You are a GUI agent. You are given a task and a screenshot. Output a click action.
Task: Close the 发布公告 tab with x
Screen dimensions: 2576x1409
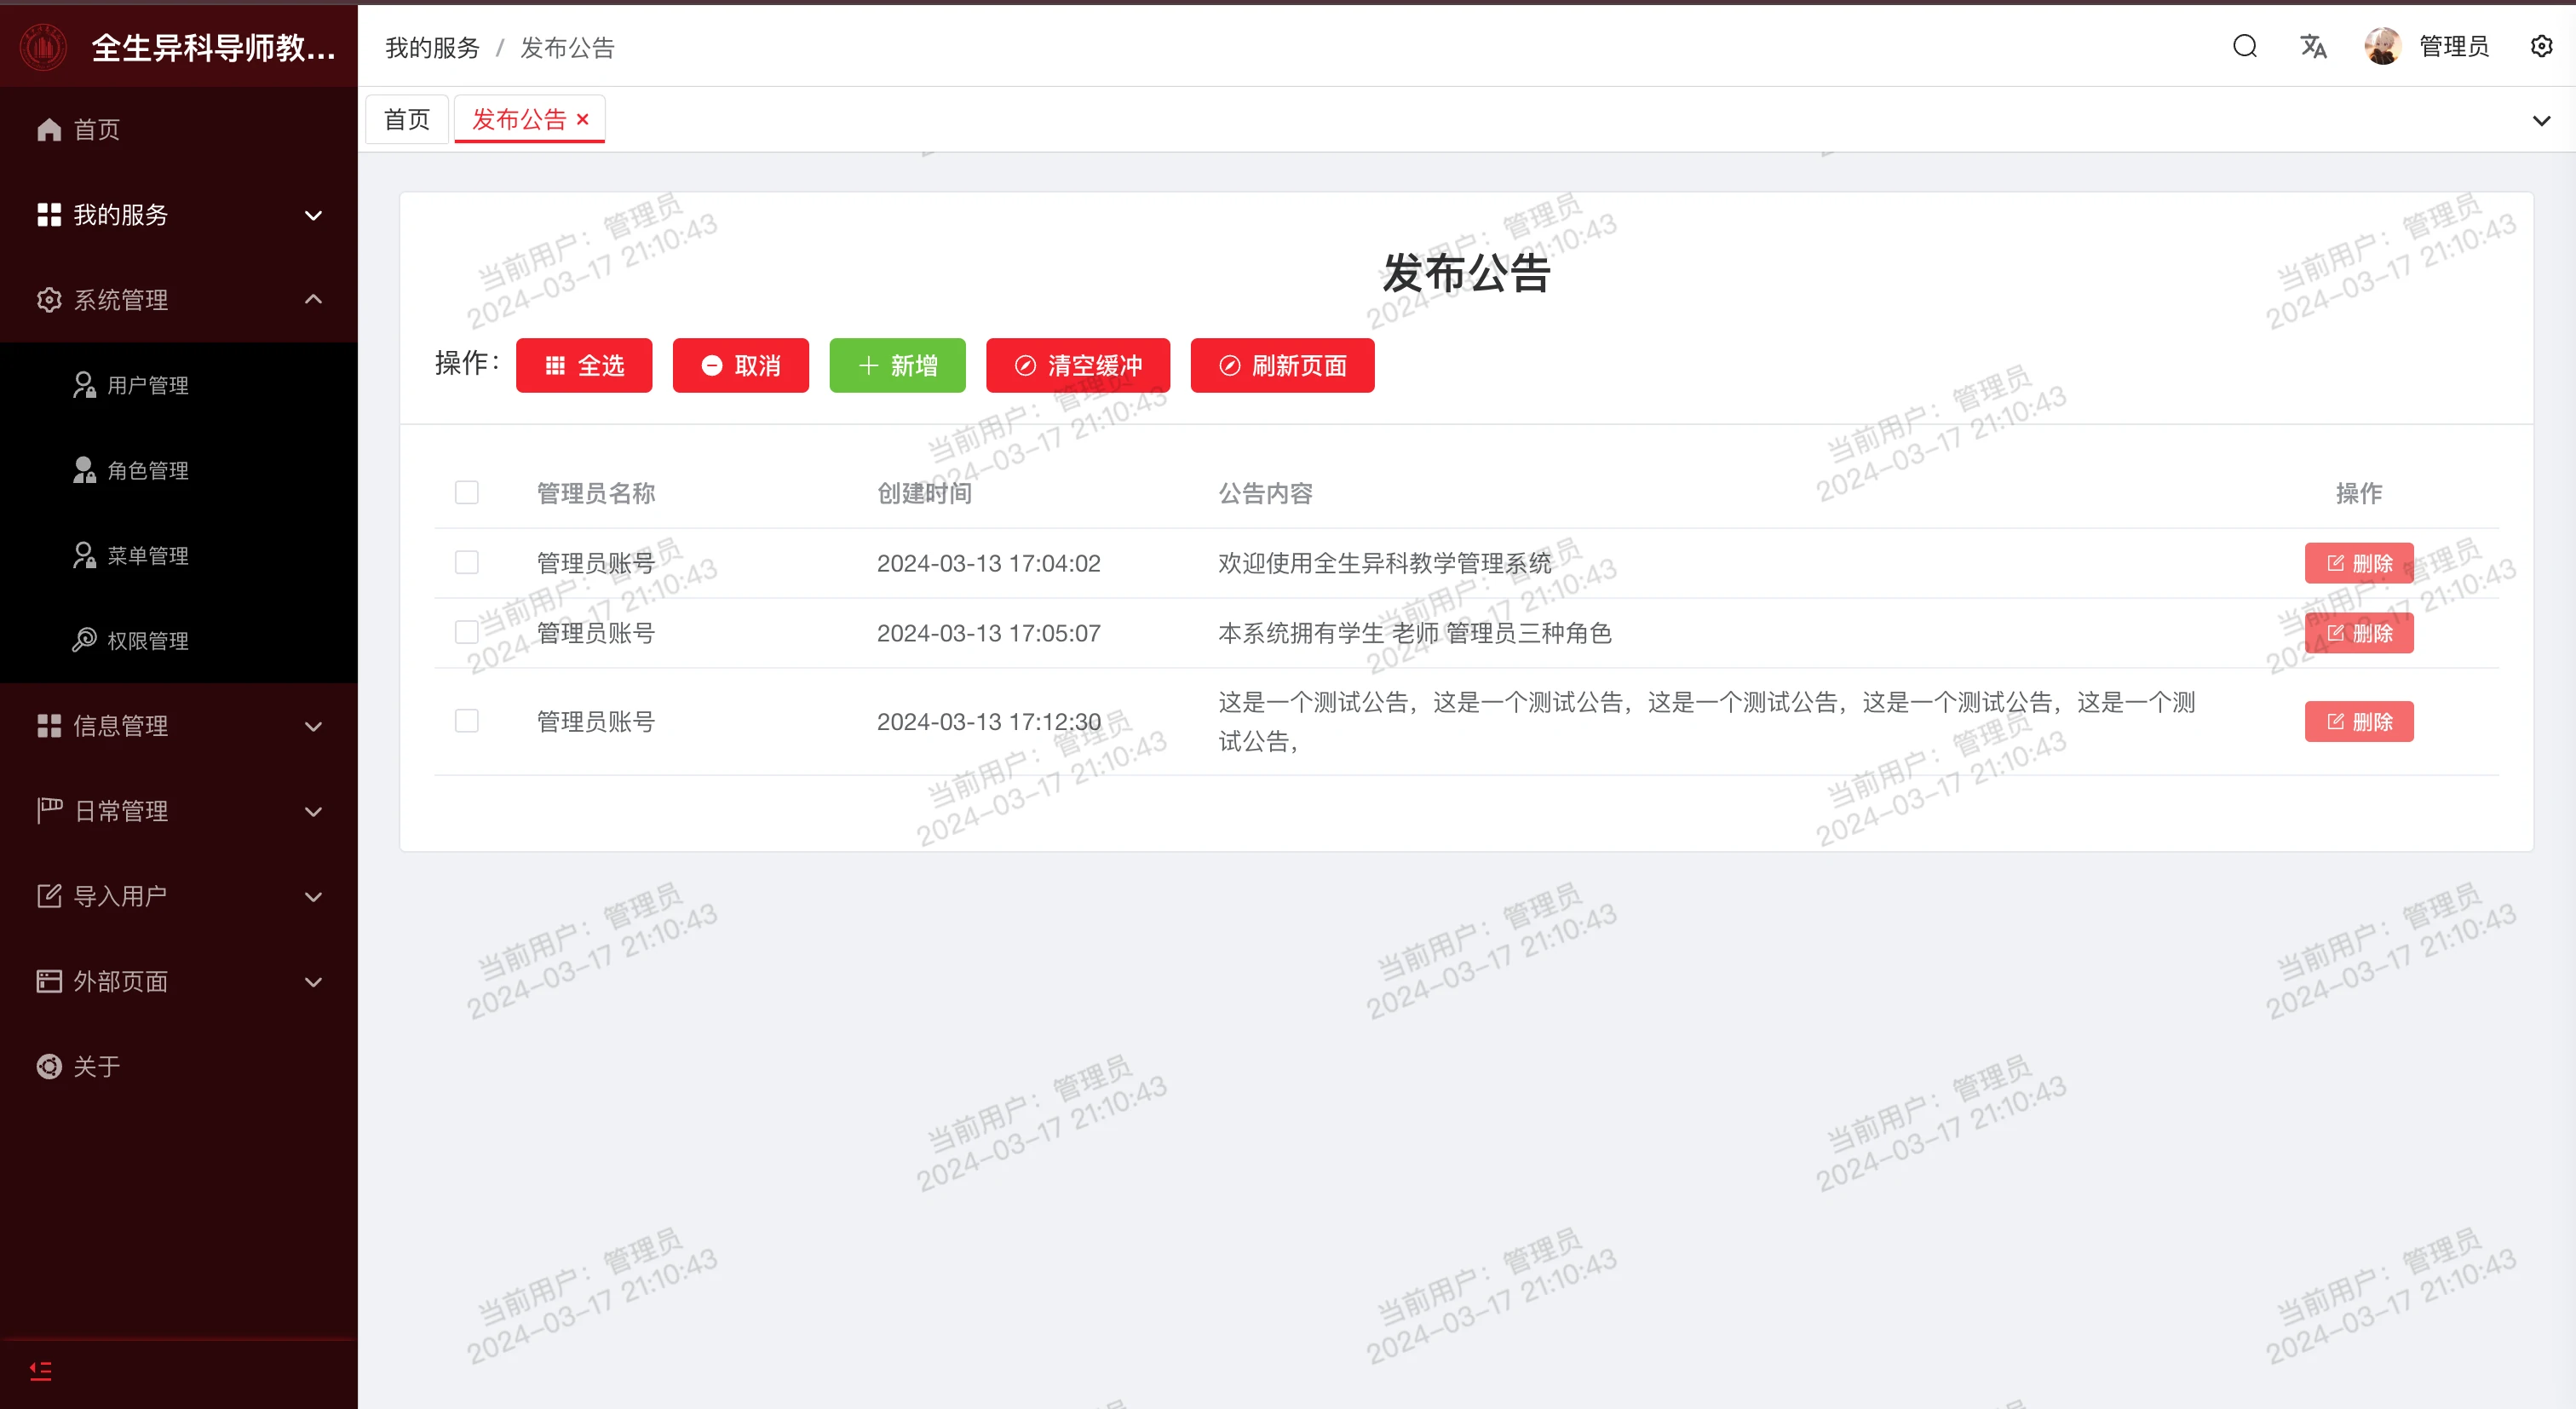(583, 119)
